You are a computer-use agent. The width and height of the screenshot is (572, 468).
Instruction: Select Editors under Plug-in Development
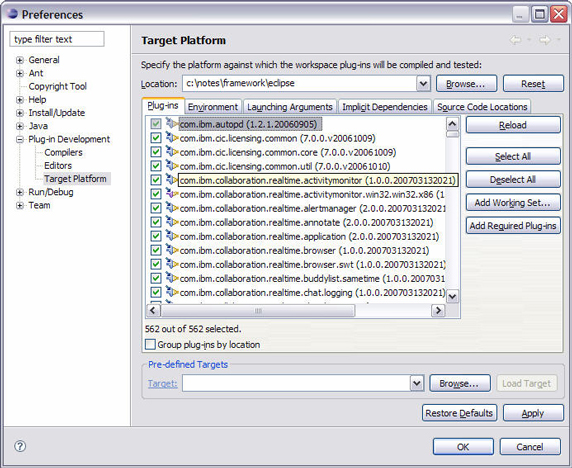click(x=58, y=166)
